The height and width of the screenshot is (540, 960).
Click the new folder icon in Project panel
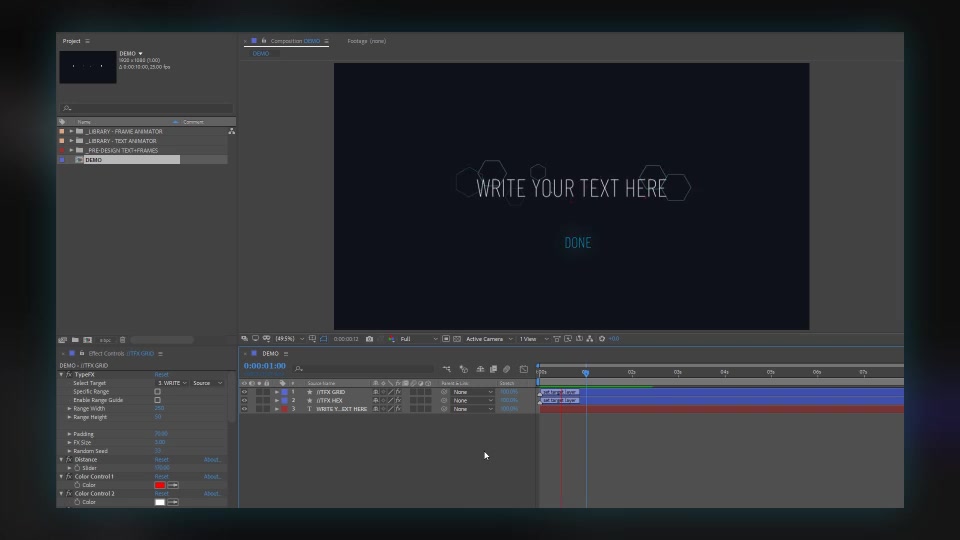pos(75,340)
